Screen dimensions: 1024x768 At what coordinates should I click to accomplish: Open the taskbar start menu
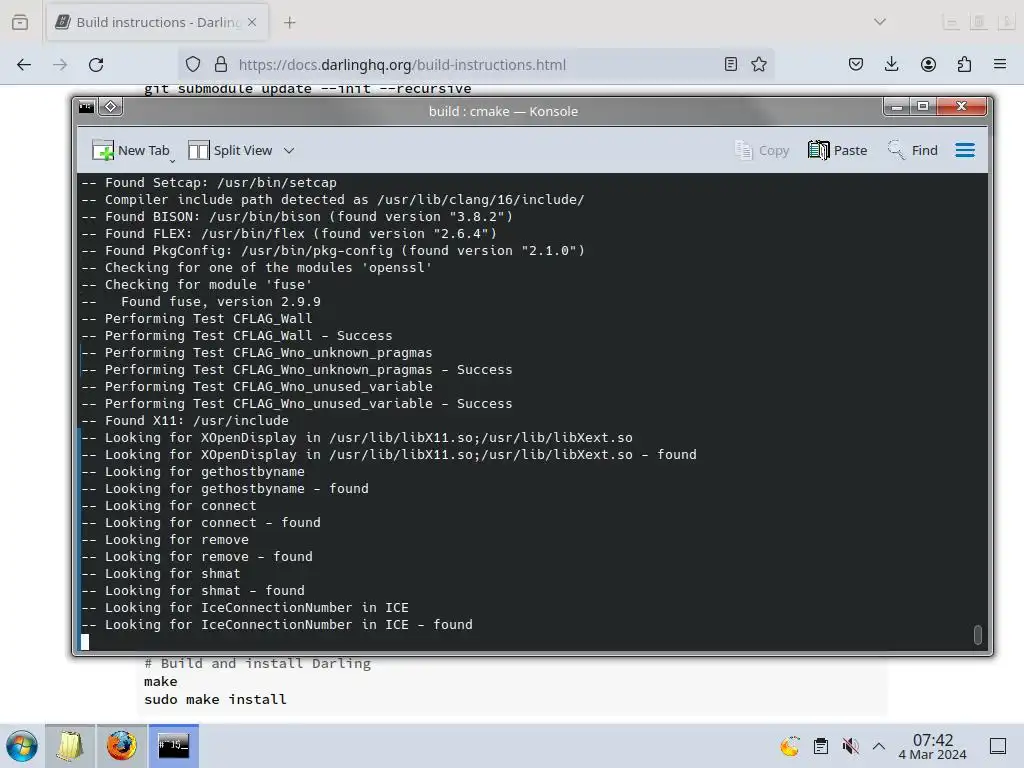pyautogui.click(x=22, y=746)
